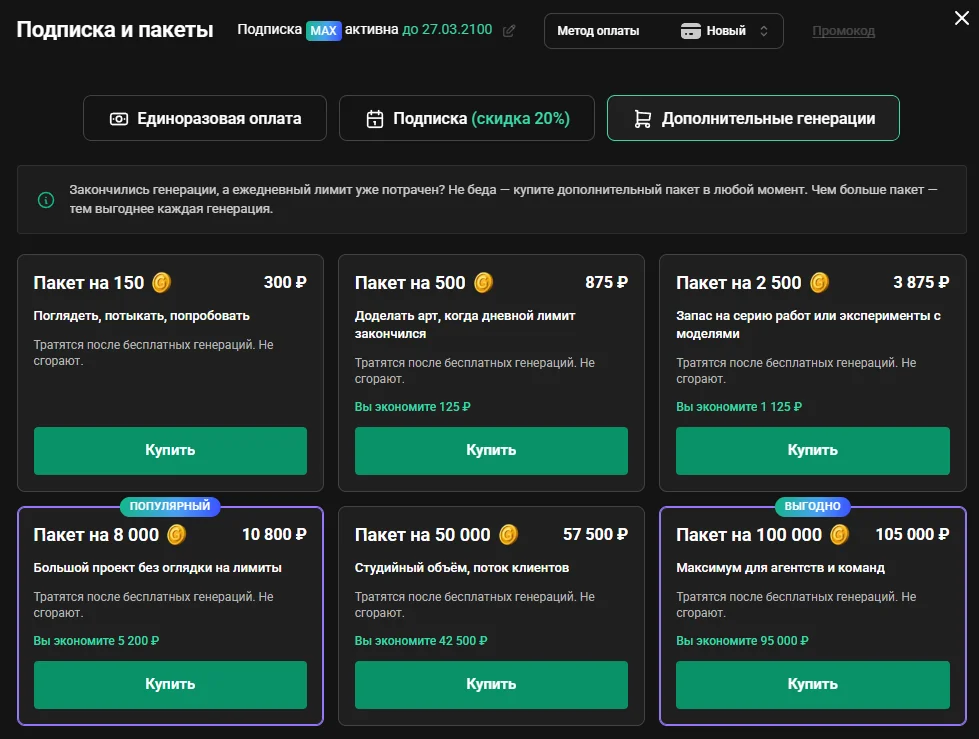Viewport: 979px width, 739px height.
Task: Click the text Большой проект без оглядки на лимиты
Action: [x=157, y=568]
